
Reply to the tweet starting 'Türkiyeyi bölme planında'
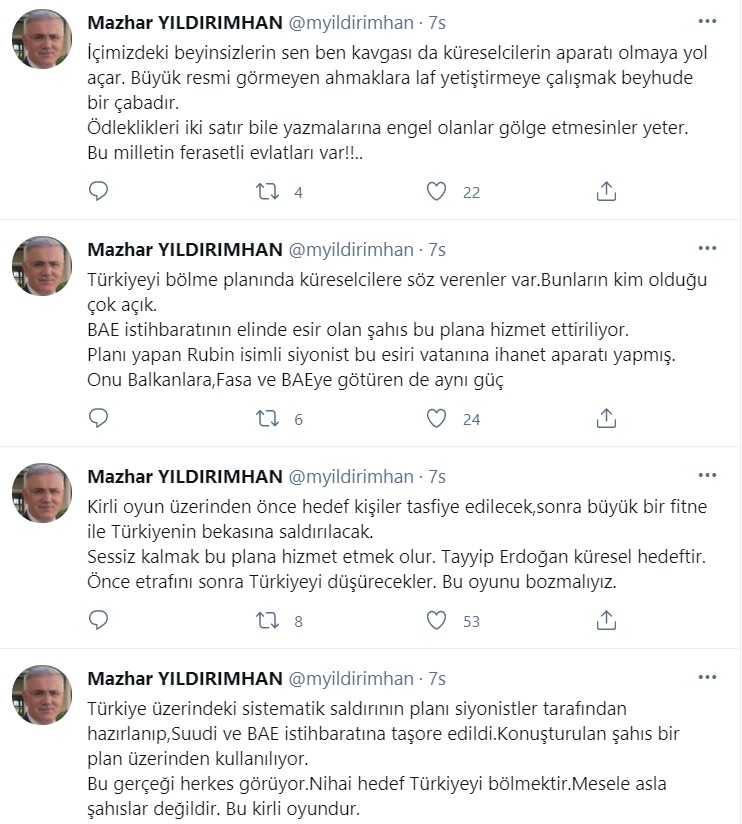(x=98, y=418)
